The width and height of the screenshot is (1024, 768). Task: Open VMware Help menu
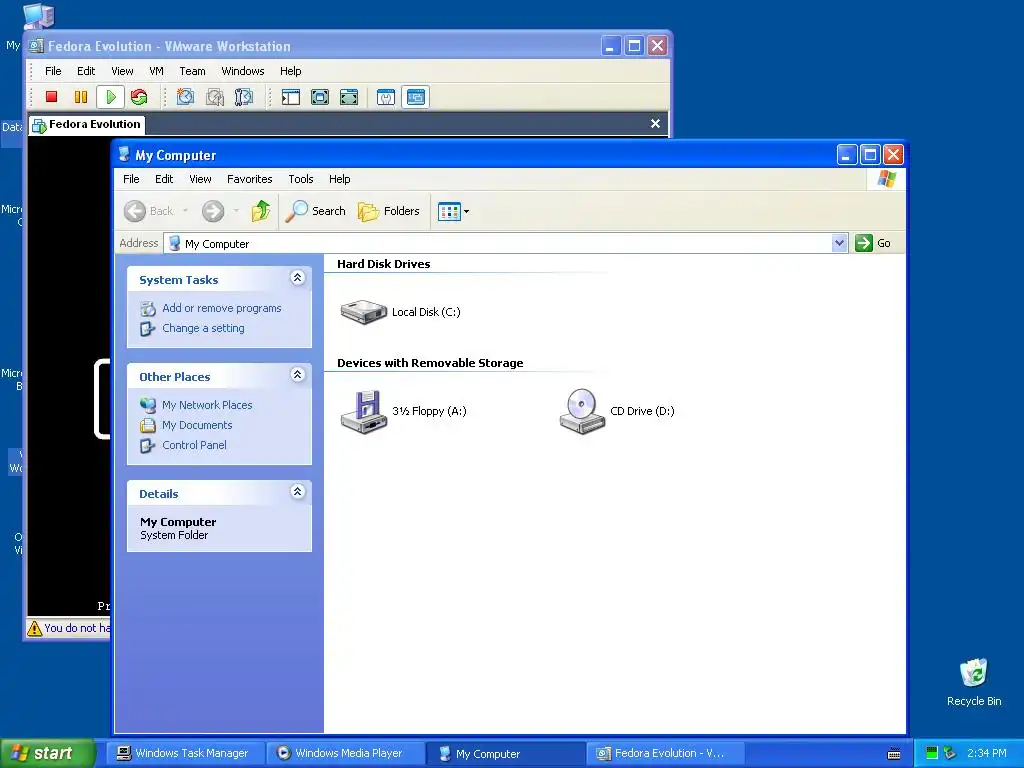pos(291,71)
